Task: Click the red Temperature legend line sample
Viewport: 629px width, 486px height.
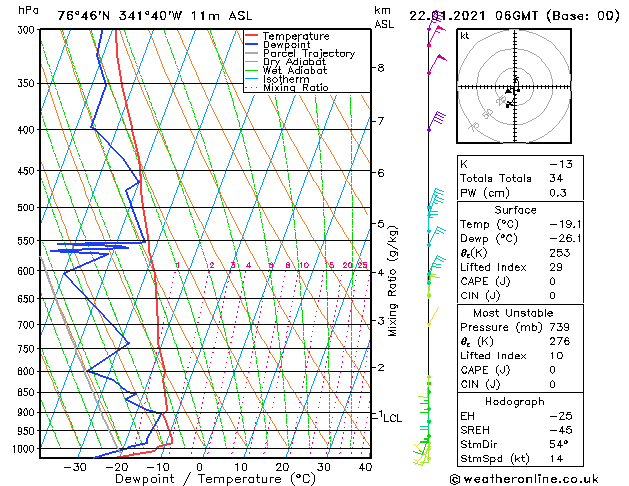Action: coord(252,36)
